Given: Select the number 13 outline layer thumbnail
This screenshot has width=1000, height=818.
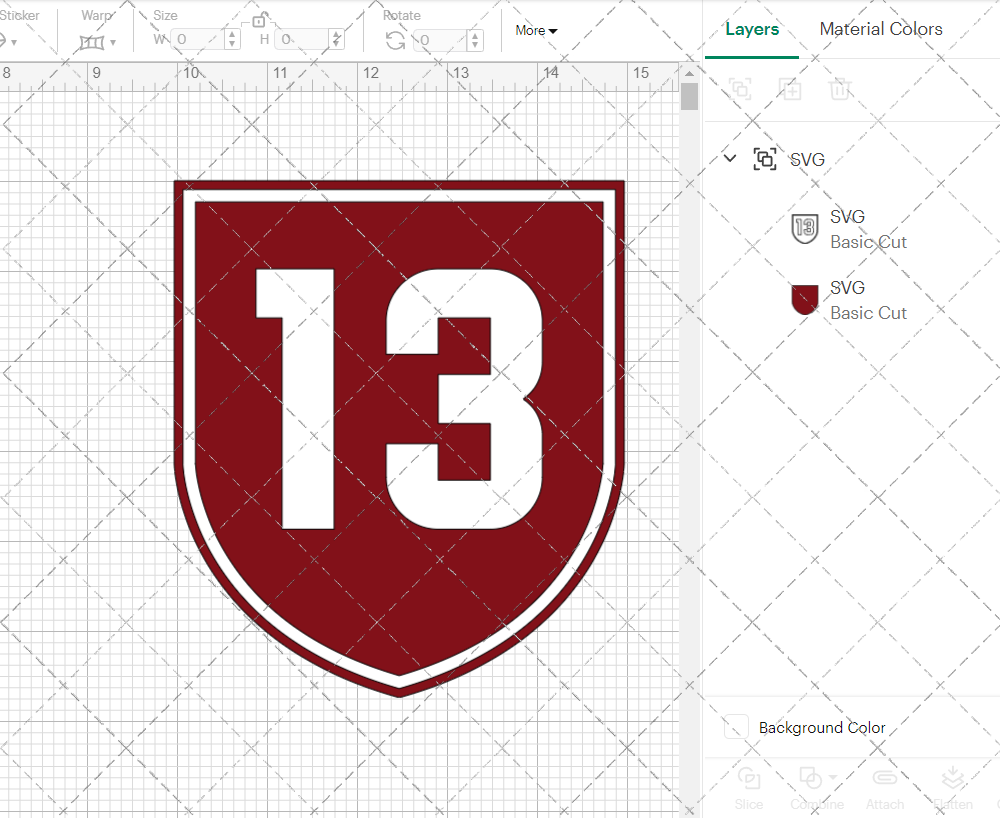Looking at the screenshot, I should pos(805,229).
